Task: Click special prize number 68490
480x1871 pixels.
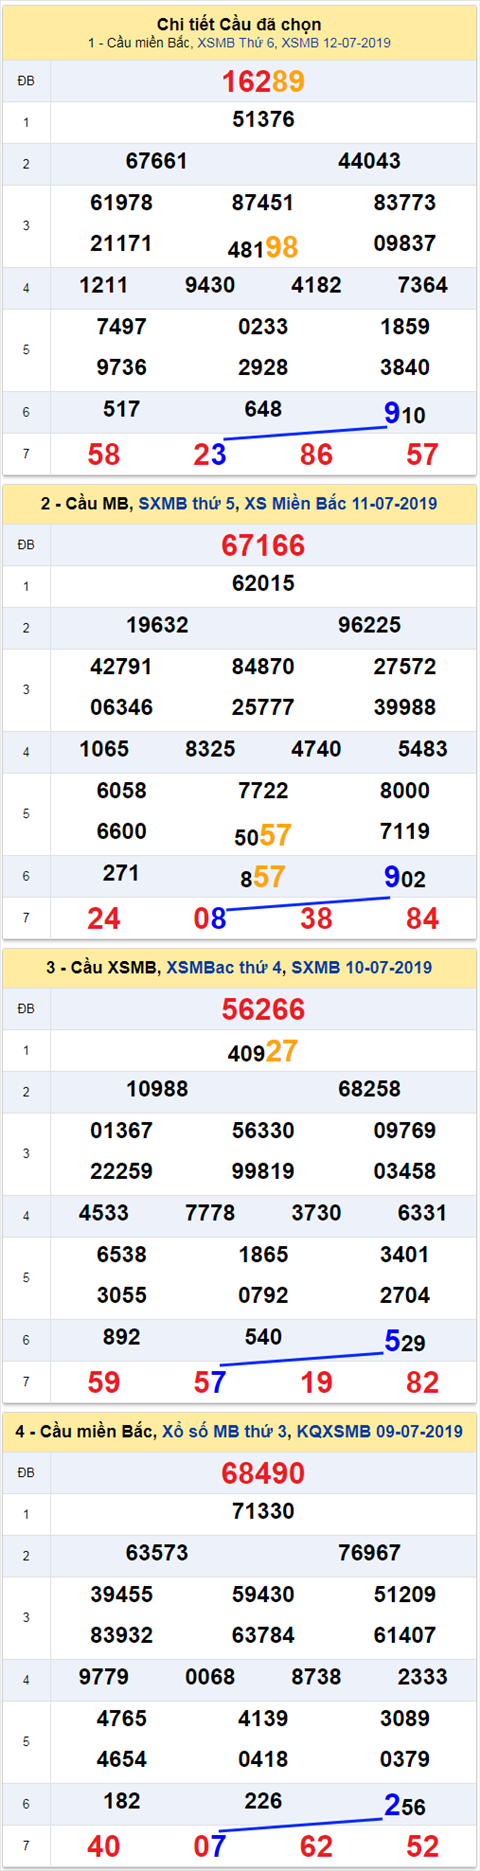Action: tap(263, 1473)
